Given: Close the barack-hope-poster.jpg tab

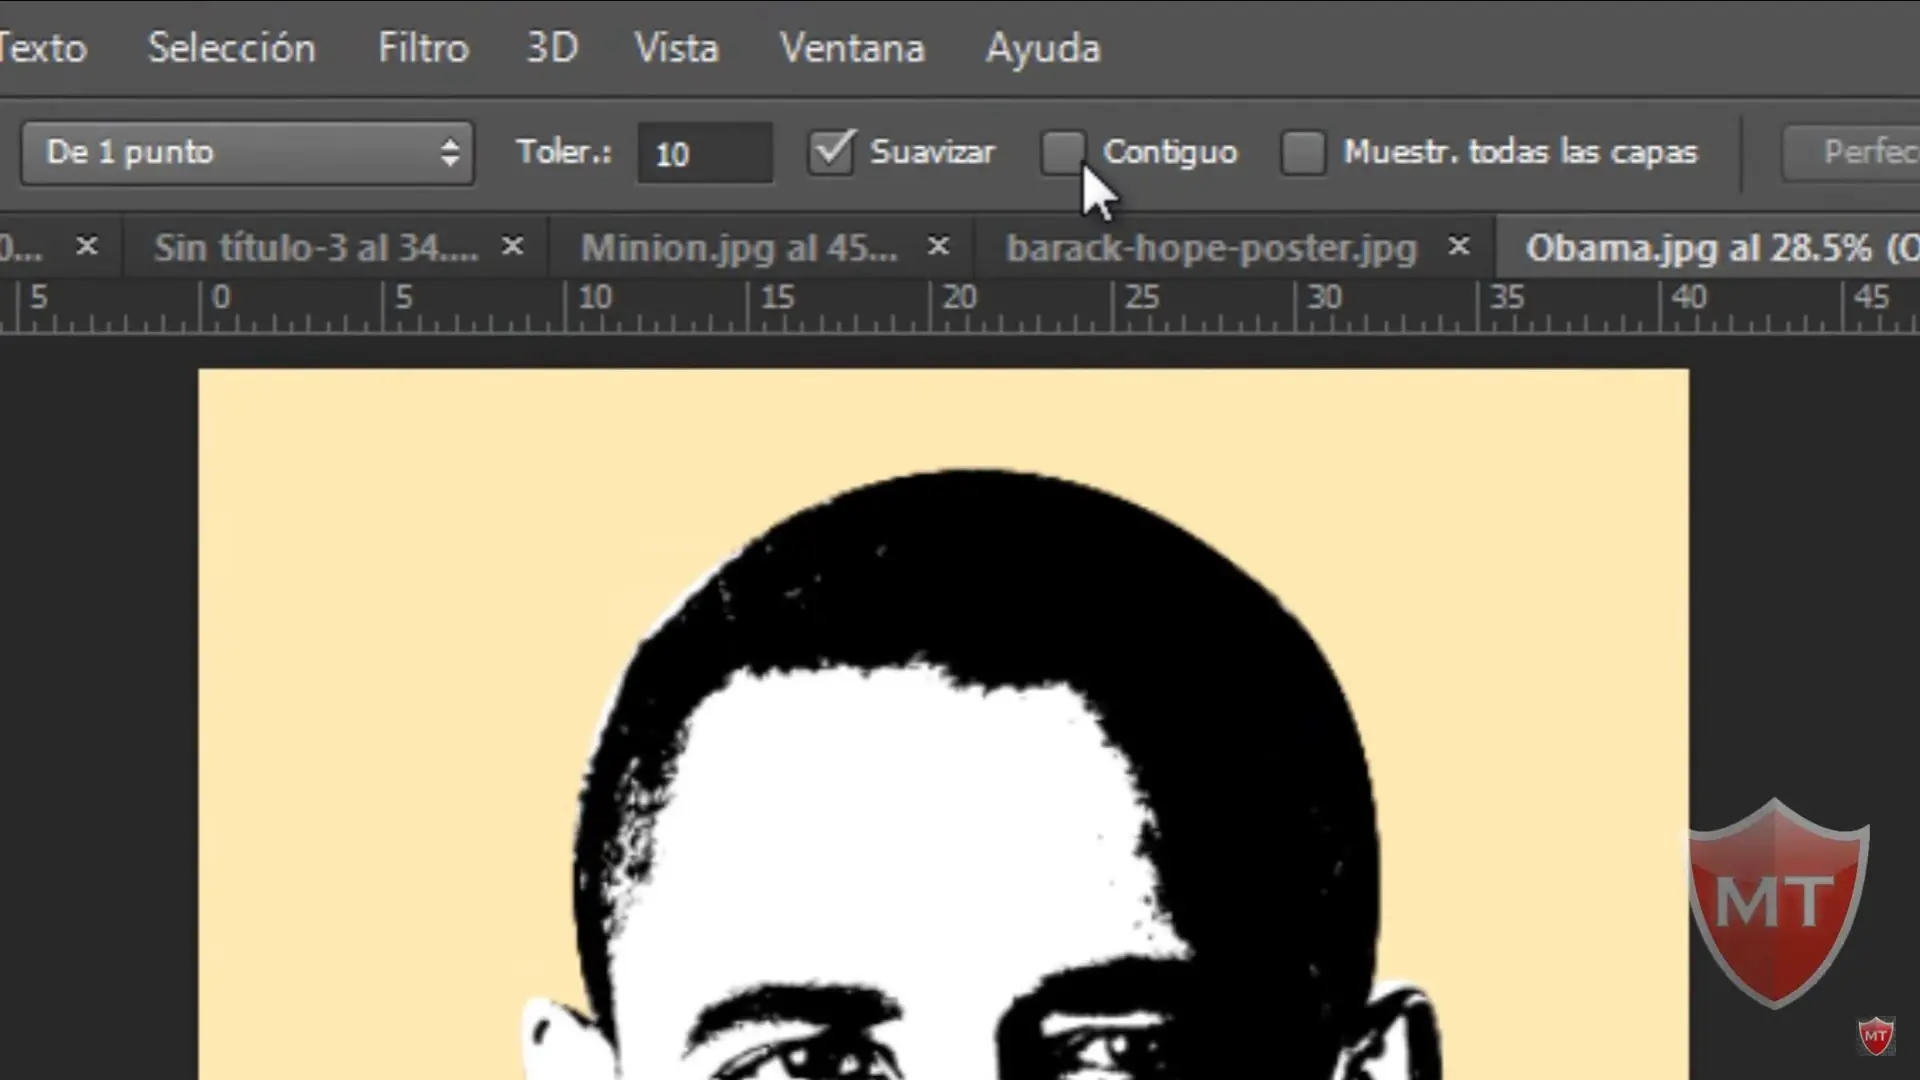Looking at the screenshot, I should (1459, 246).
